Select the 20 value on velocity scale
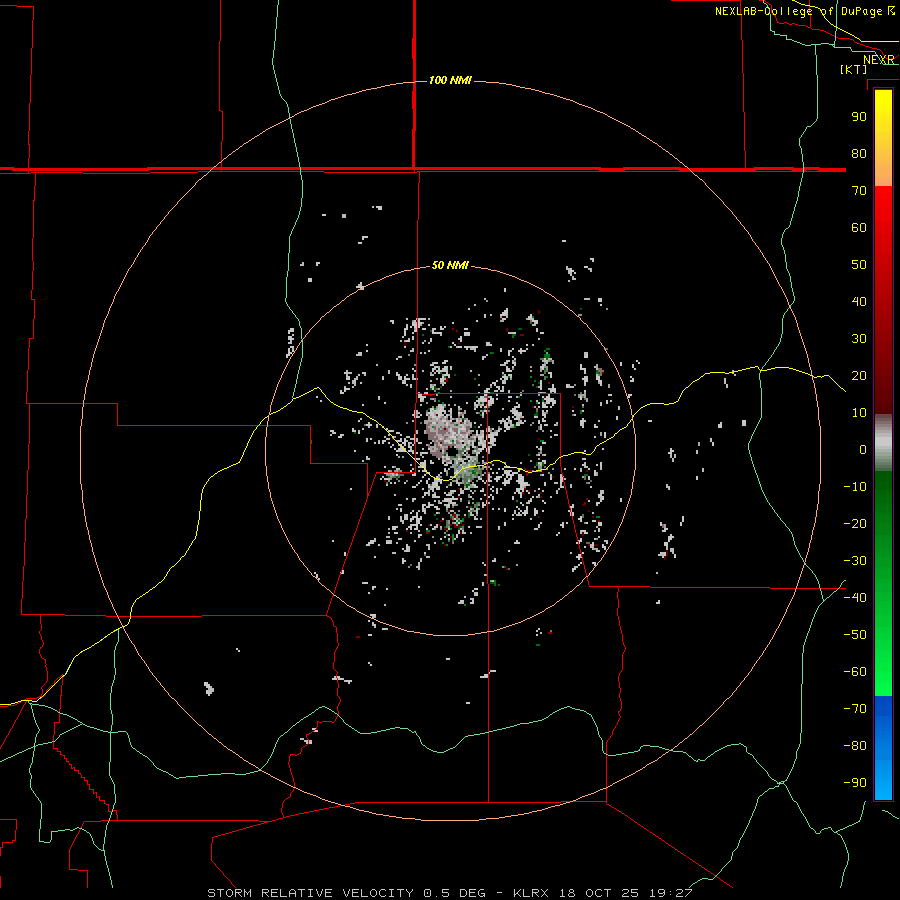 coord(859,375)
